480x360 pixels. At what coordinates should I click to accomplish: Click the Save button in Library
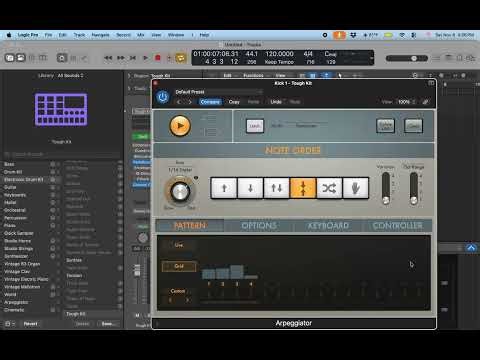pos(107,324)
